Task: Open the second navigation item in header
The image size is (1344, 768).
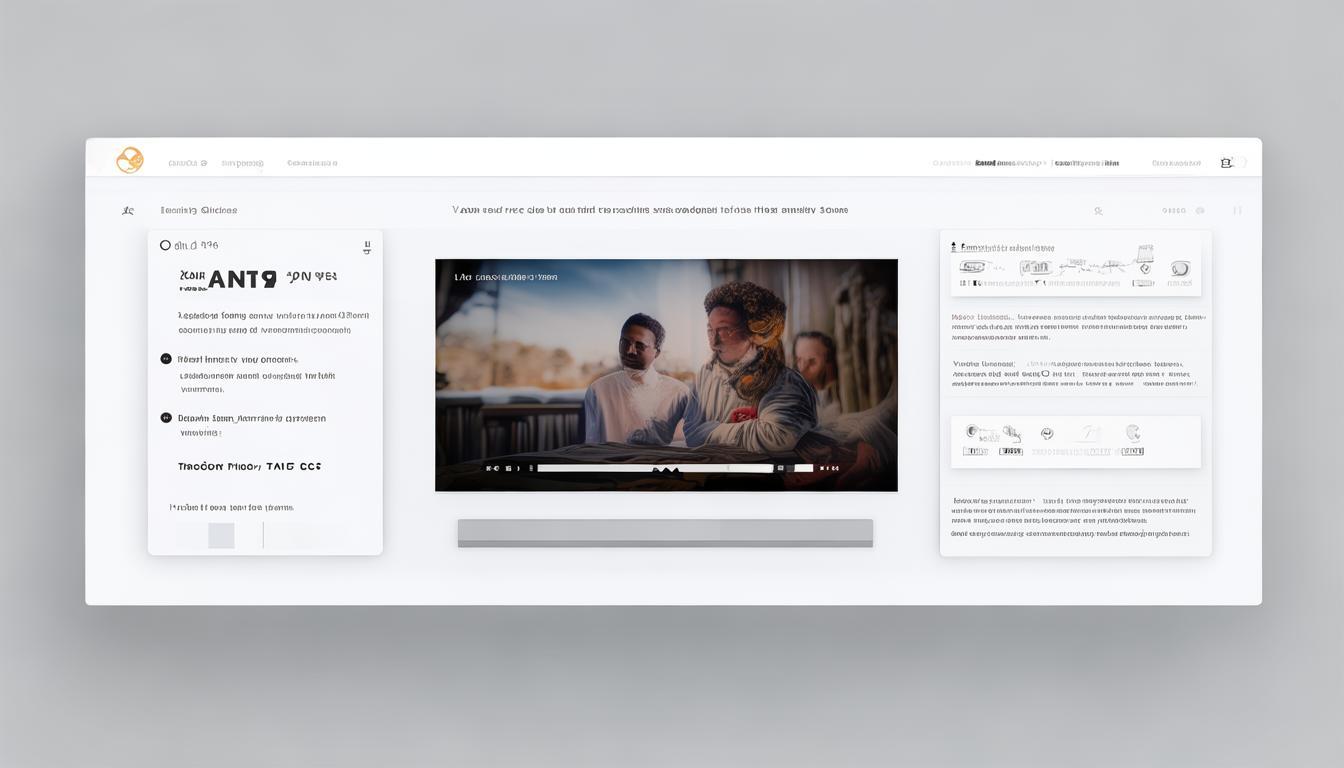Action: point(242,163)
